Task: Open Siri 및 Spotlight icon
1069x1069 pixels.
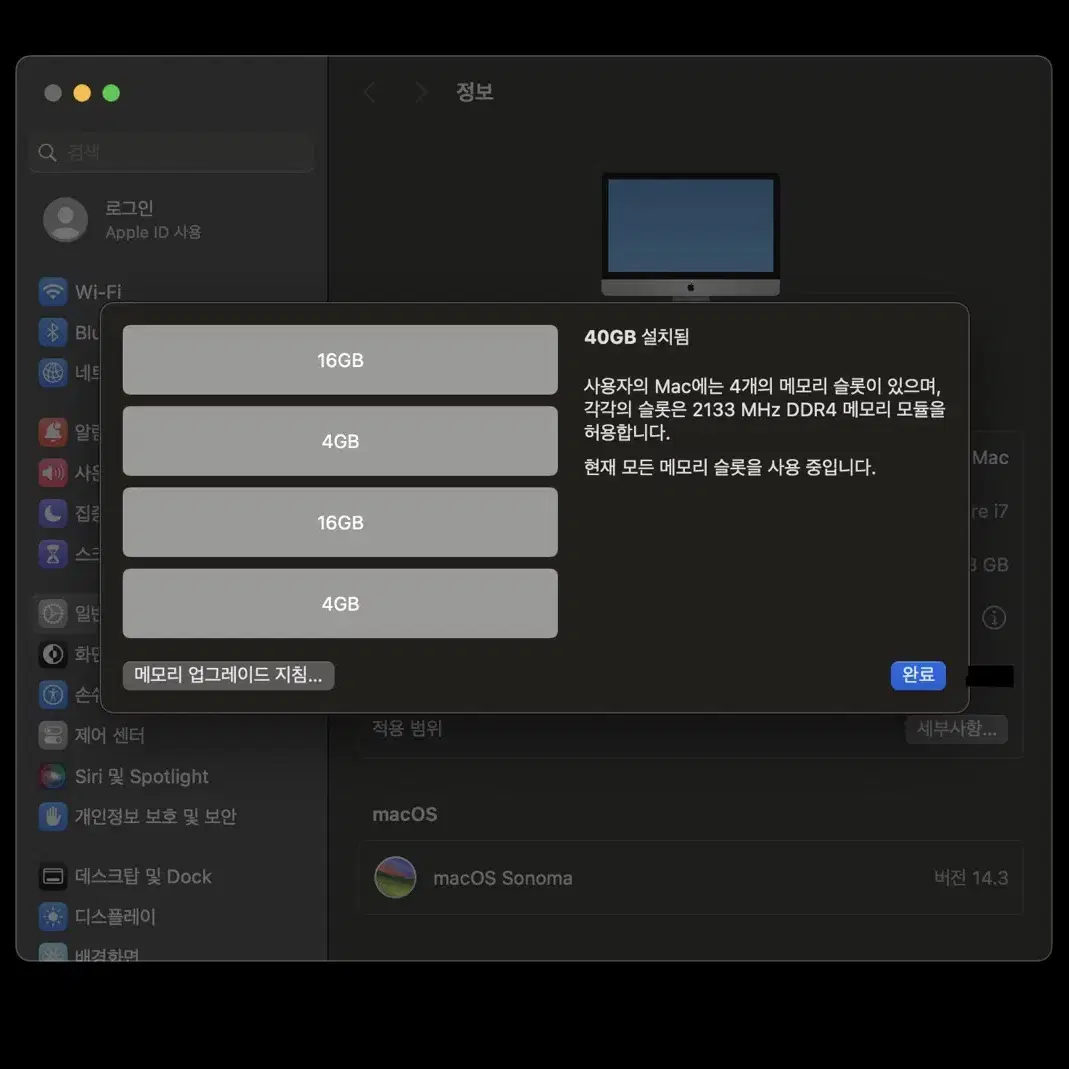Action: click(52, 776)
